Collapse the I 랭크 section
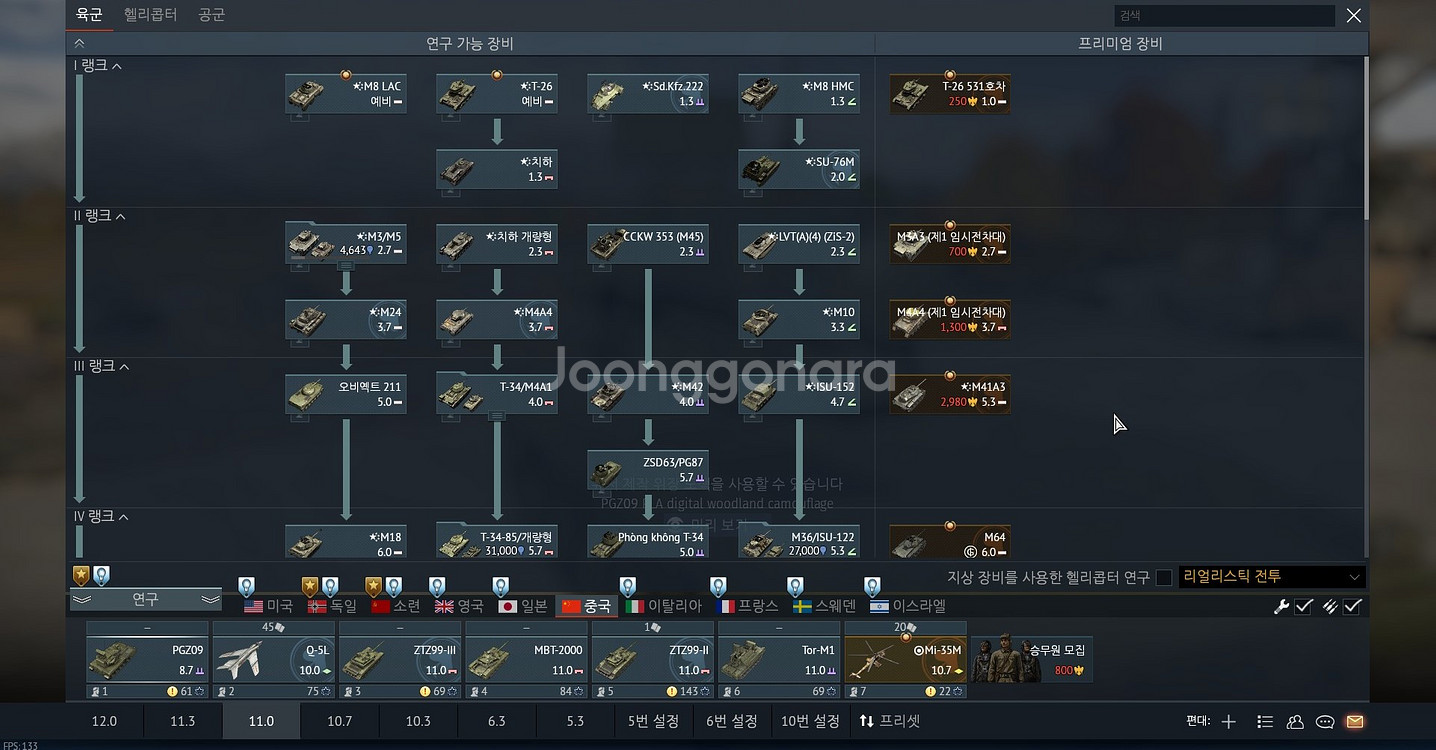 click(x=117, y=66)
